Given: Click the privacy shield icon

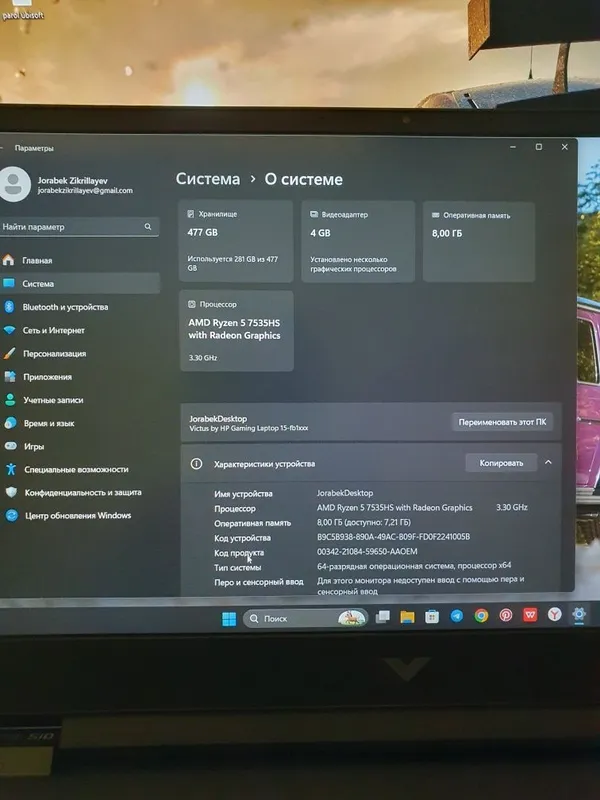Looking at the screenshot, I should click(x=11, y=492).
